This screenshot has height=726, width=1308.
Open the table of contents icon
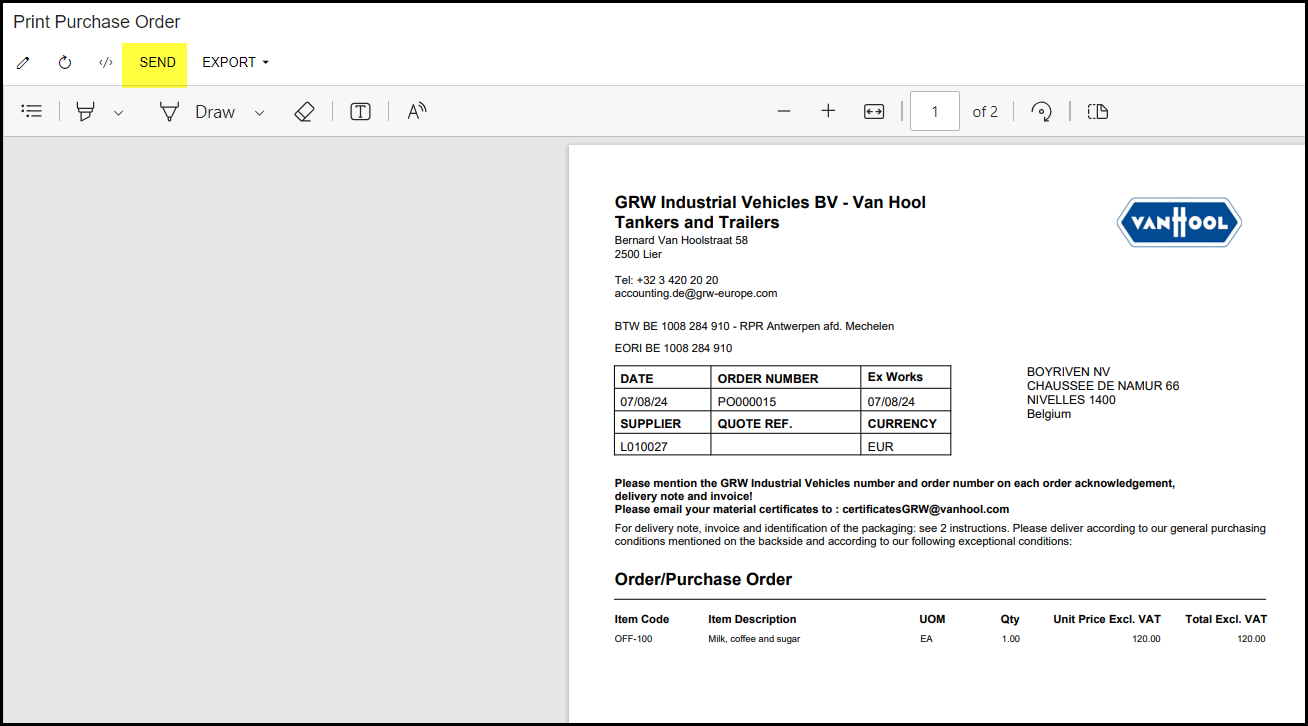click(x=32, y=112)
